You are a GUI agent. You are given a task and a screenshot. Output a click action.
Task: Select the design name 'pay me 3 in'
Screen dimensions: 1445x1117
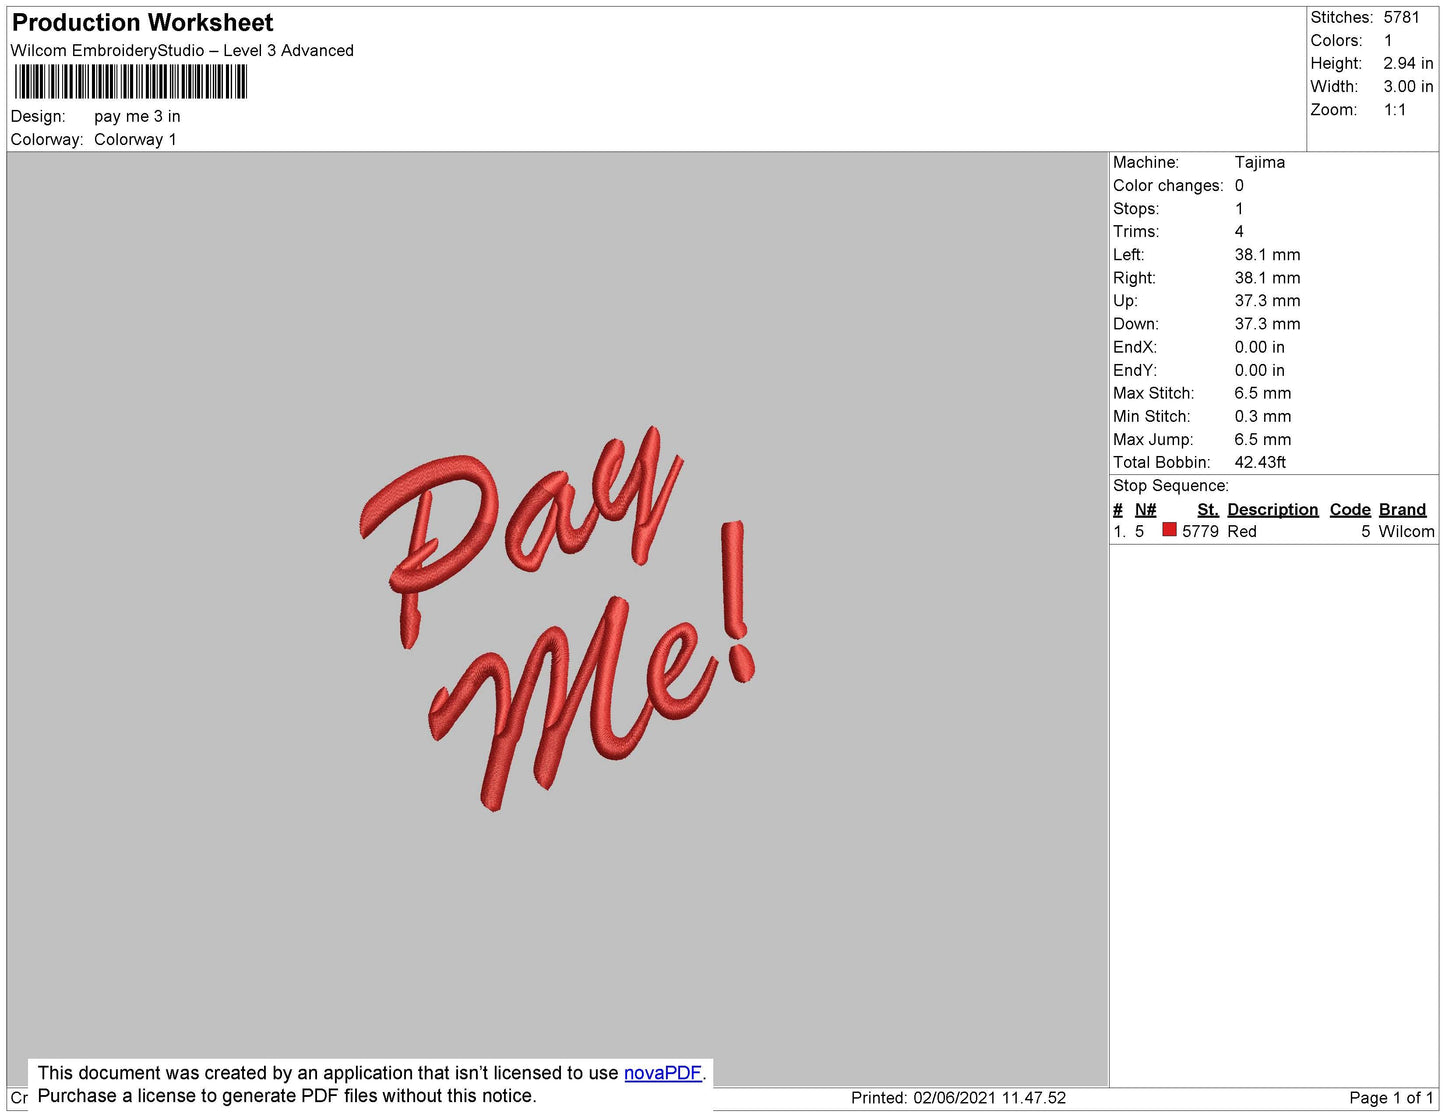pos(137,117)
